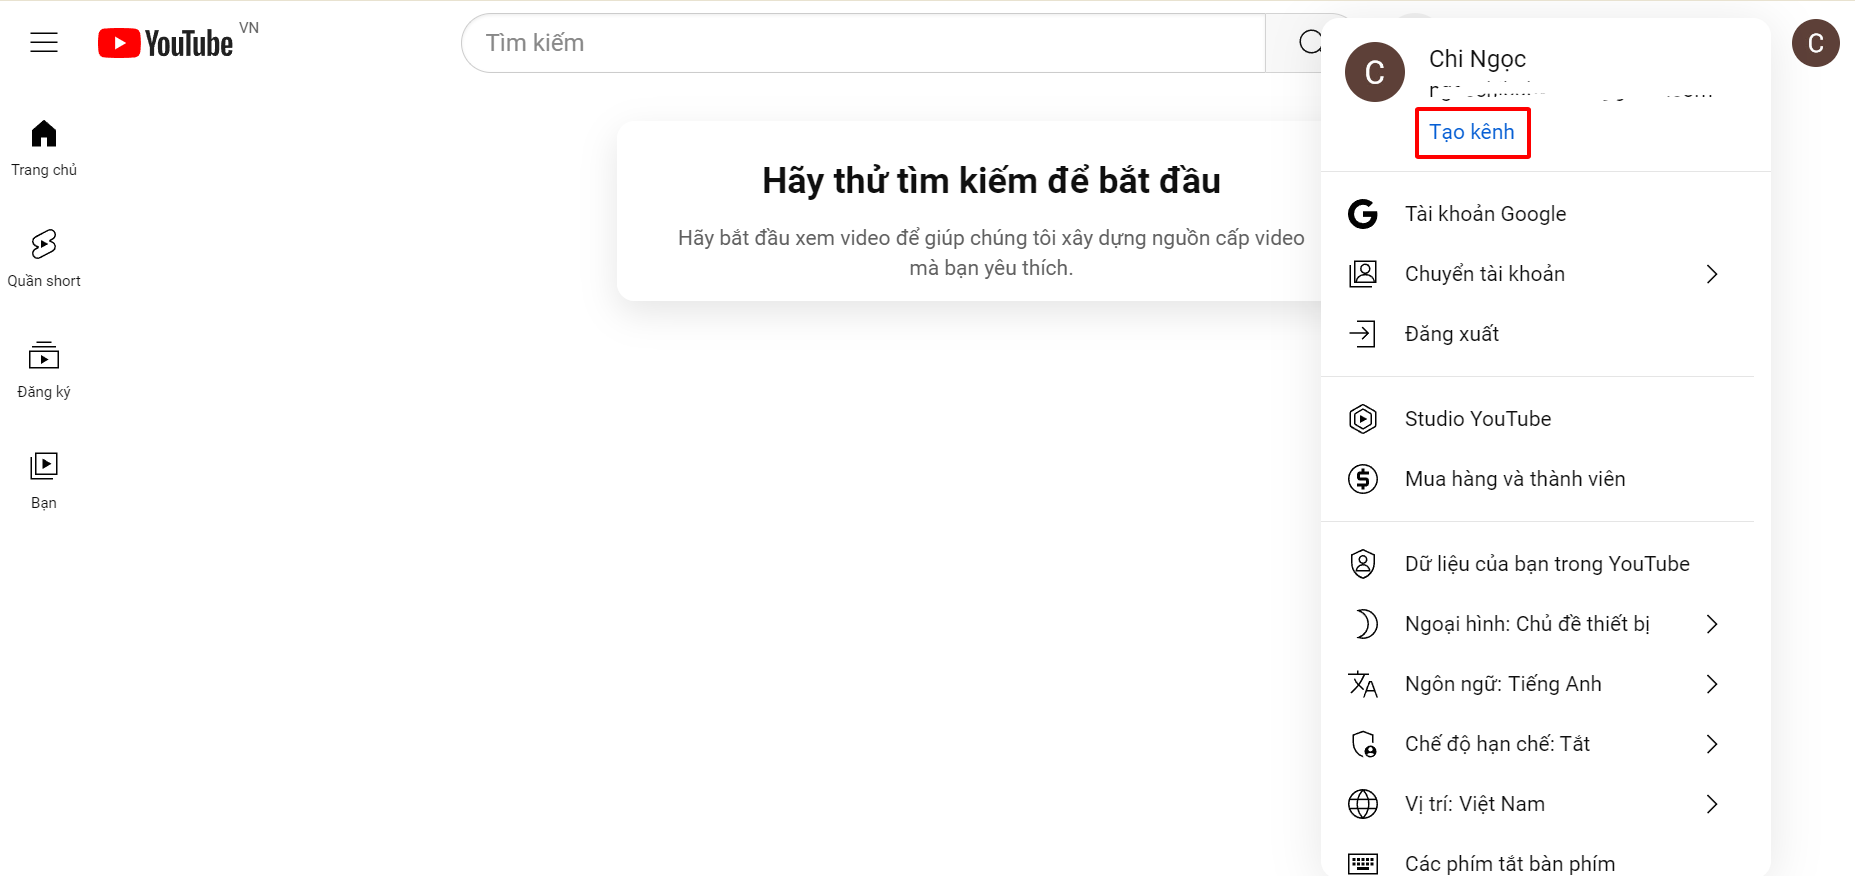Click Ngôn ngữ: Tiếng Anh label

1503,684
